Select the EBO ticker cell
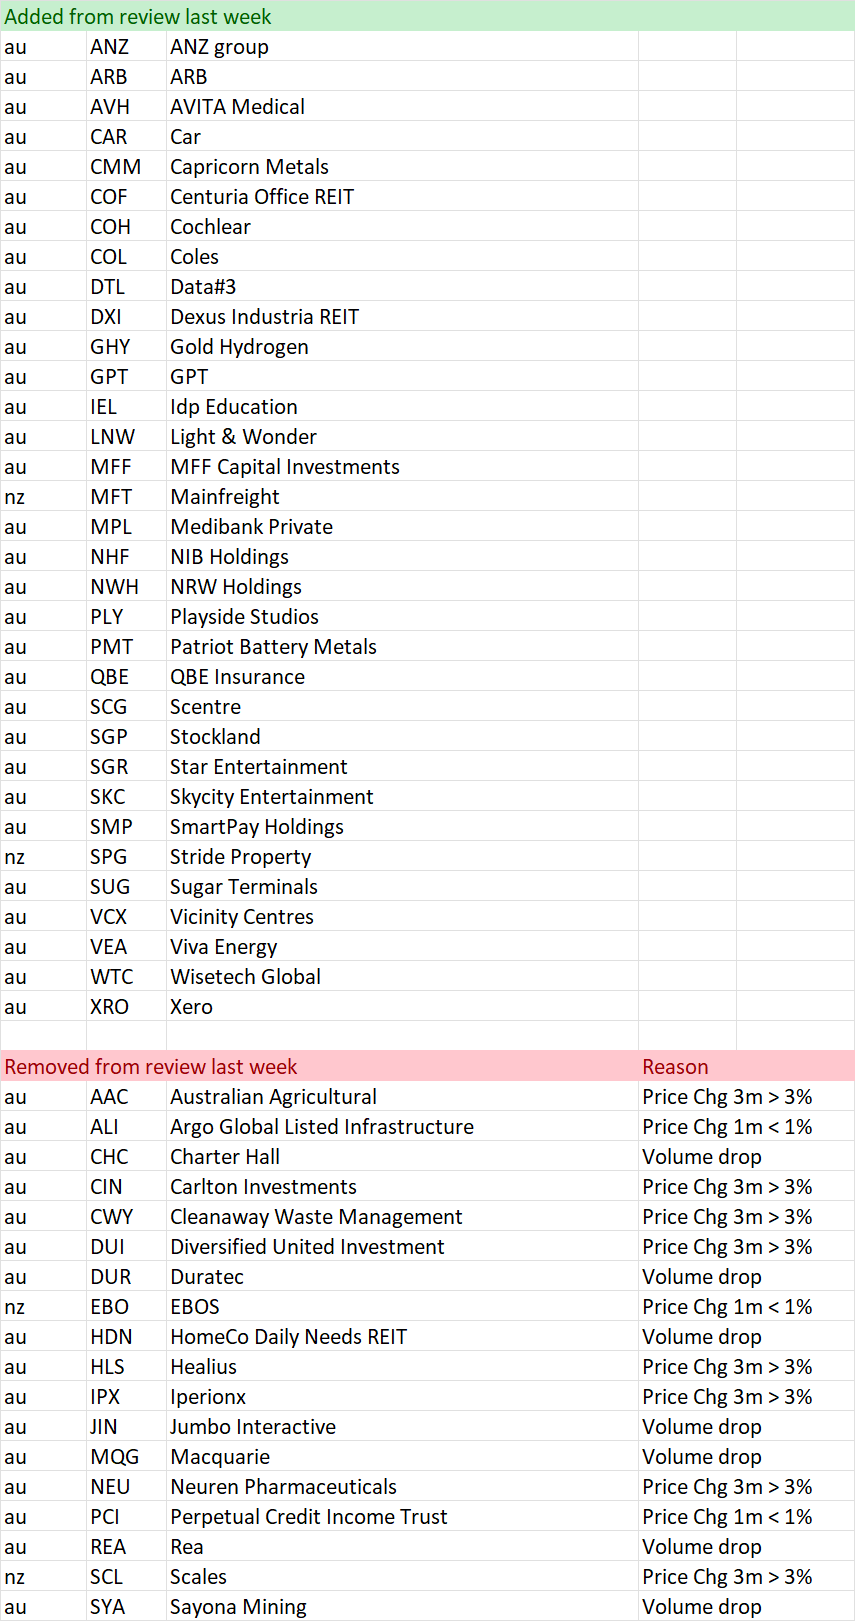Viewport: 855px width, 1621px height. [x=126, y=1306]
